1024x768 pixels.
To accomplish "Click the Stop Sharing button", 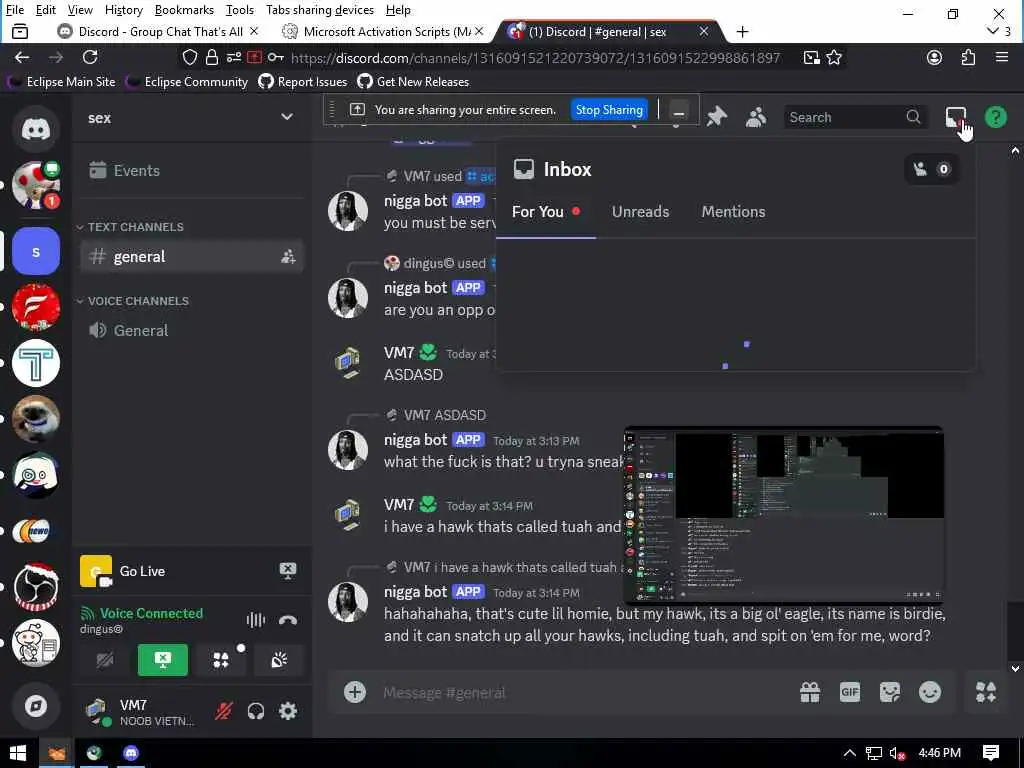I will (609, 110).
